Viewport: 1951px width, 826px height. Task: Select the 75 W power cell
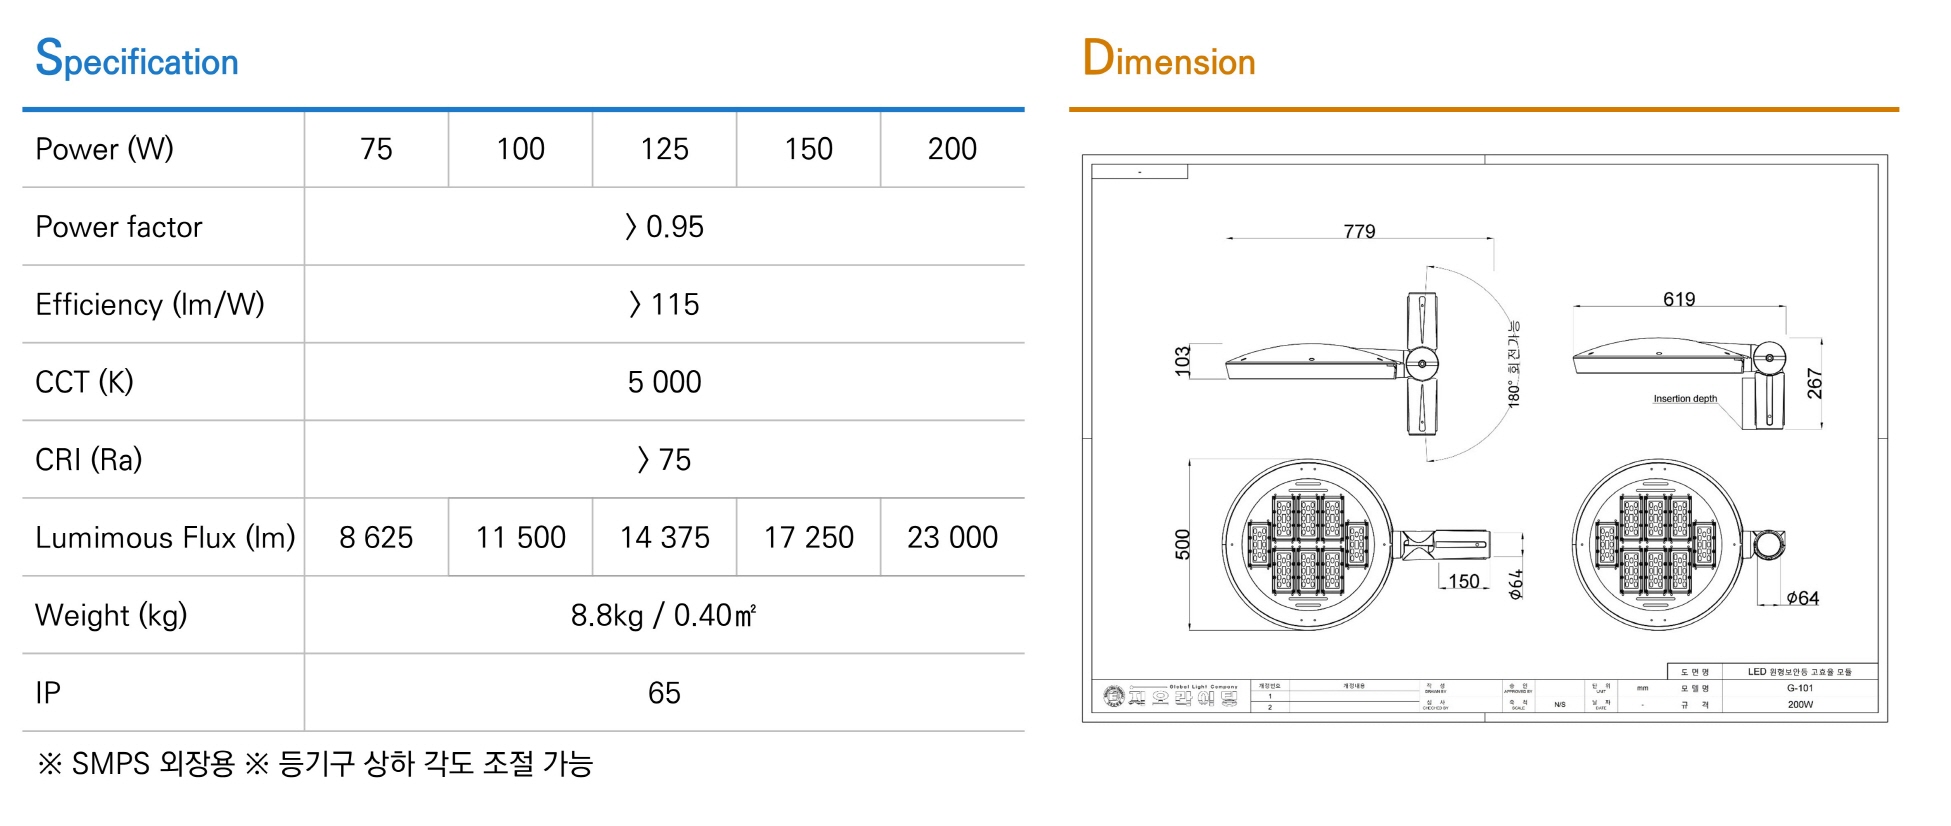[376, 149]
